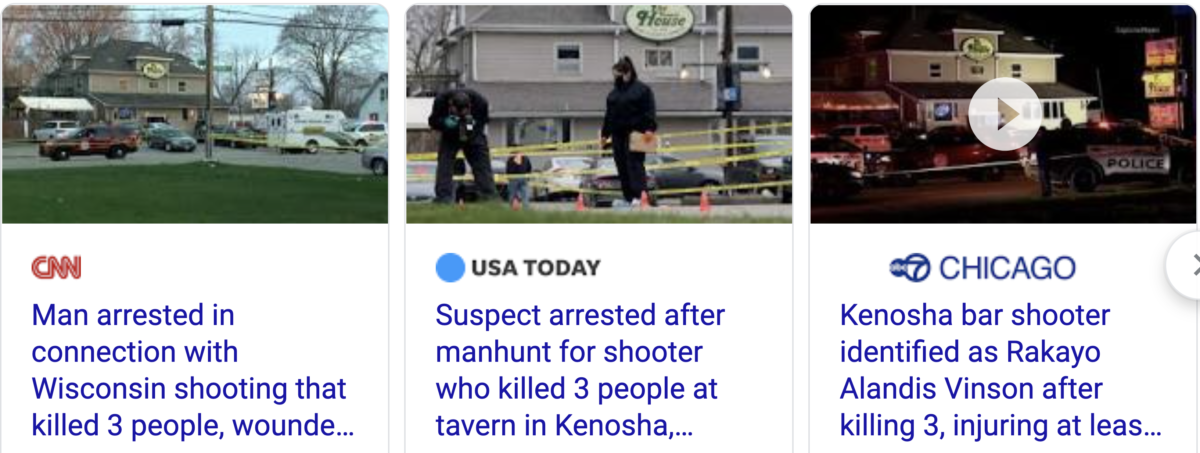Click the ABC7 logo beside CHICAGO

pyautogui.click(x=910, y=268)
